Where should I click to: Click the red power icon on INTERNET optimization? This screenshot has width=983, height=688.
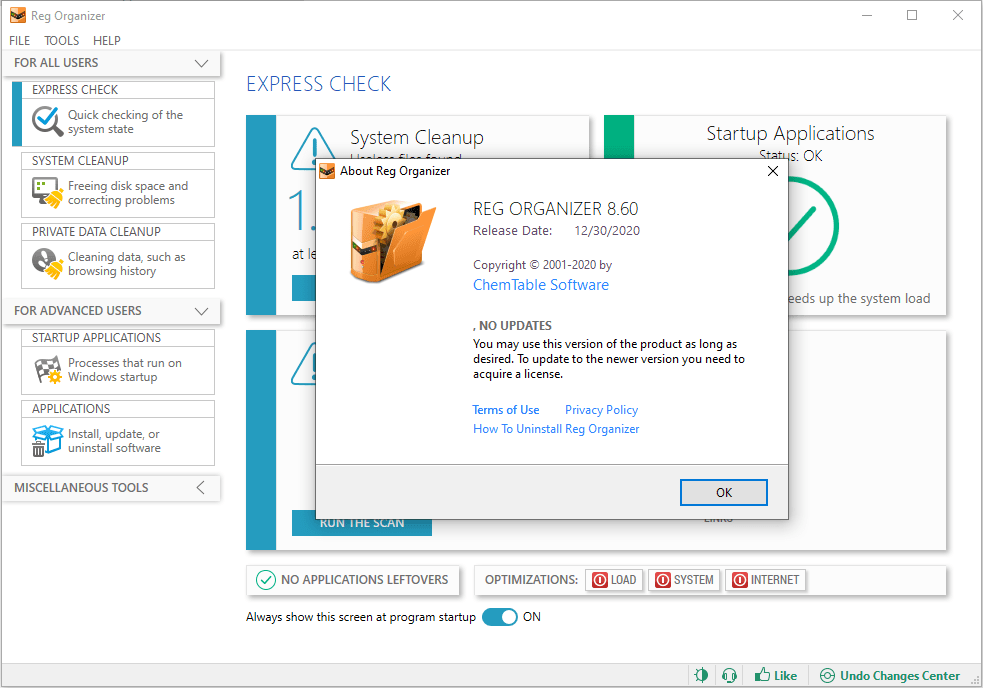coord(740,580)
